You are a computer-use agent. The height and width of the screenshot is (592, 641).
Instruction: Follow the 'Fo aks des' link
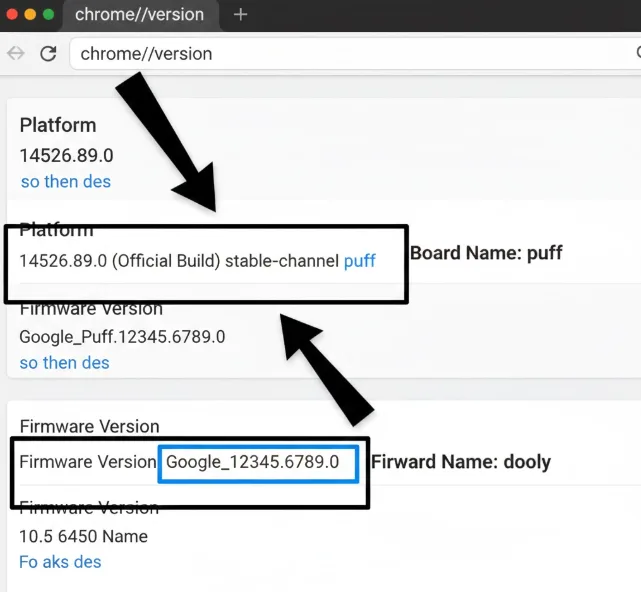point(60,562)
